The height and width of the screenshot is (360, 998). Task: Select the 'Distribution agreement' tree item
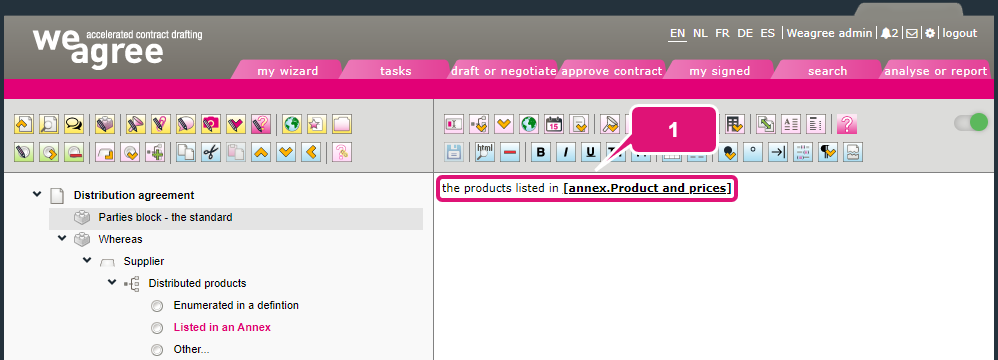pos(134,195)
